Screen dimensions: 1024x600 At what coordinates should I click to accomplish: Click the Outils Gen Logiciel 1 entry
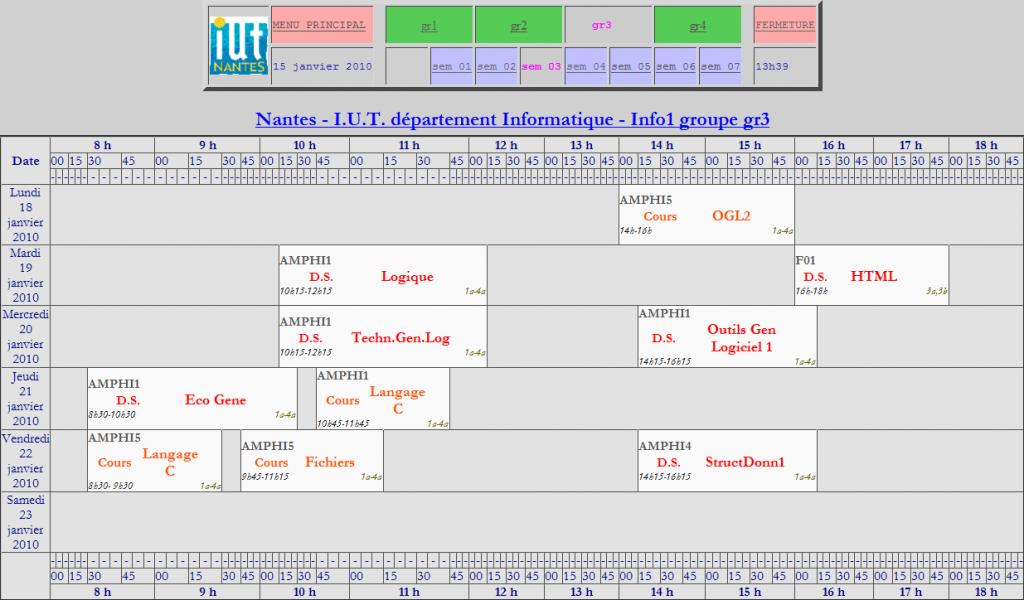pos(728,336)
